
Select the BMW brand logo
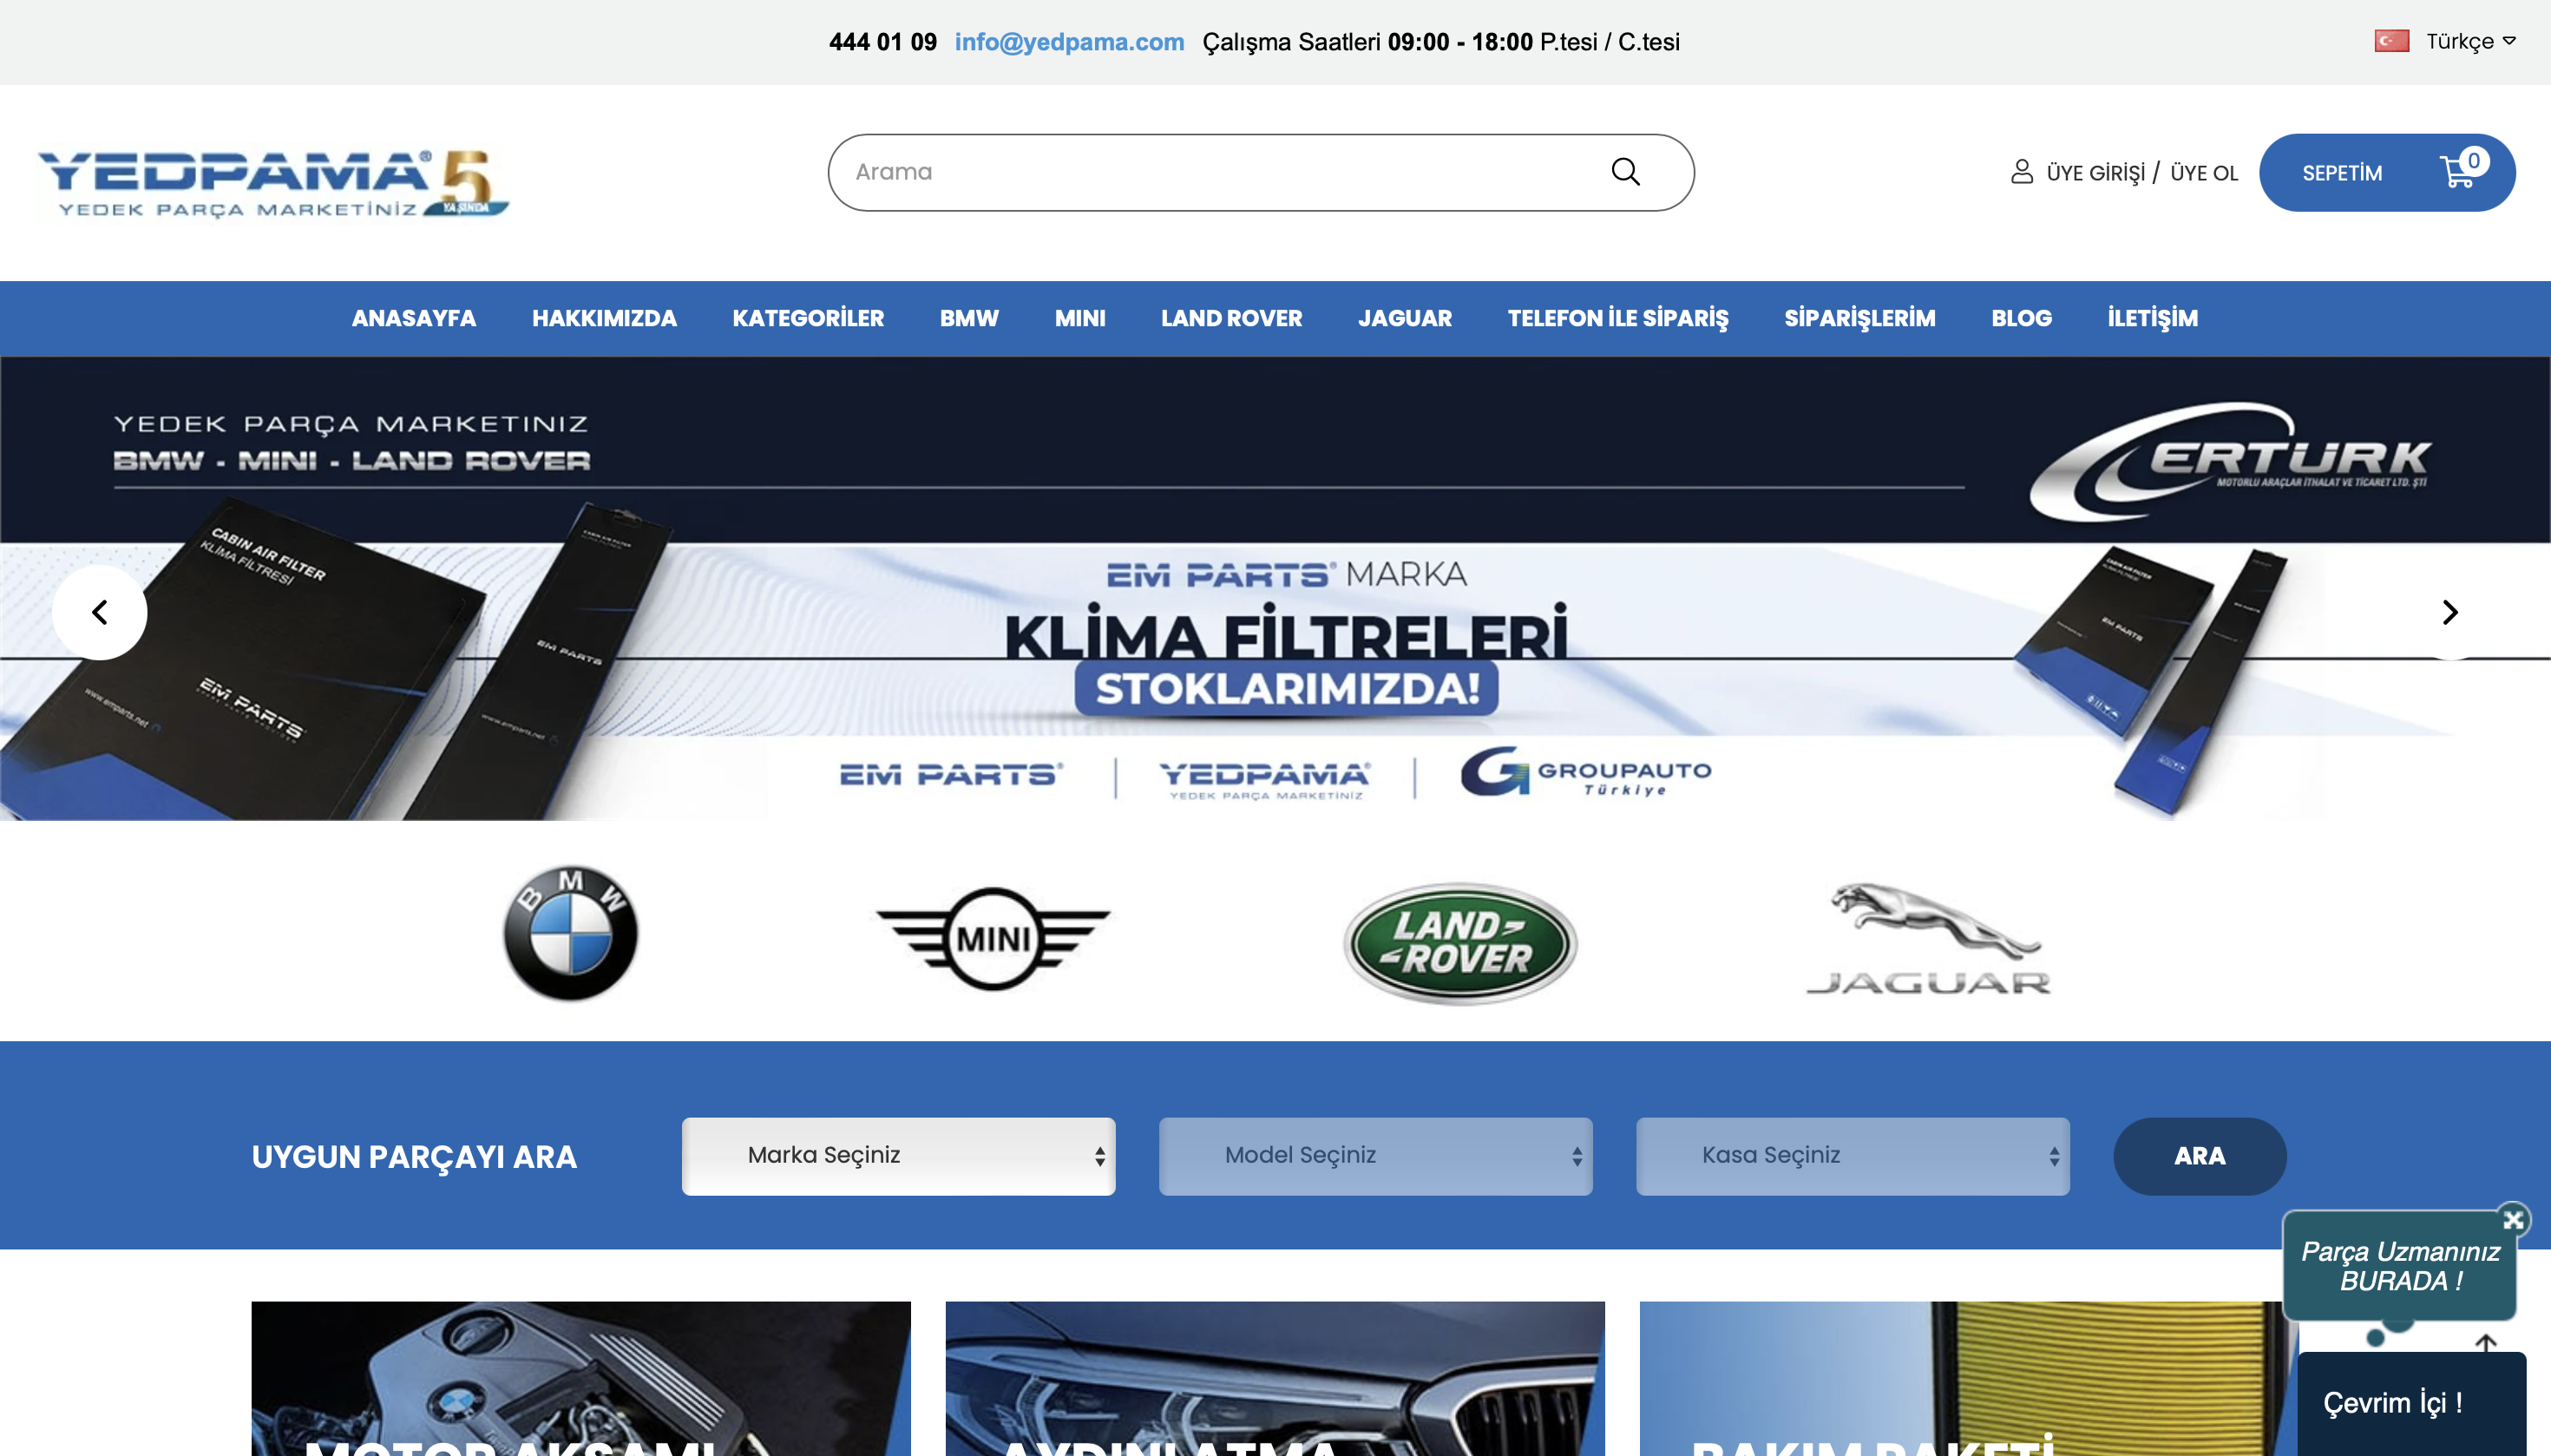570,934
